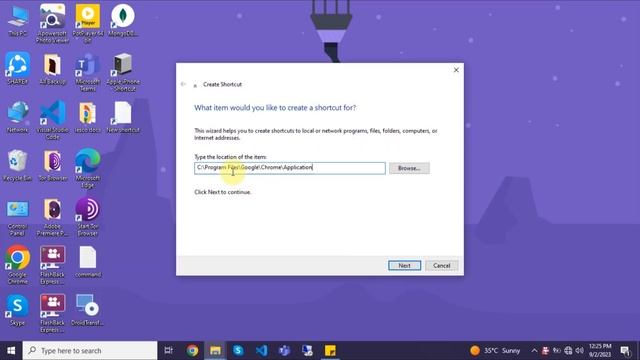Select the New shortcut desktop icon
The height and width of the screenshot is (360, 640).
tap(123, 117)
